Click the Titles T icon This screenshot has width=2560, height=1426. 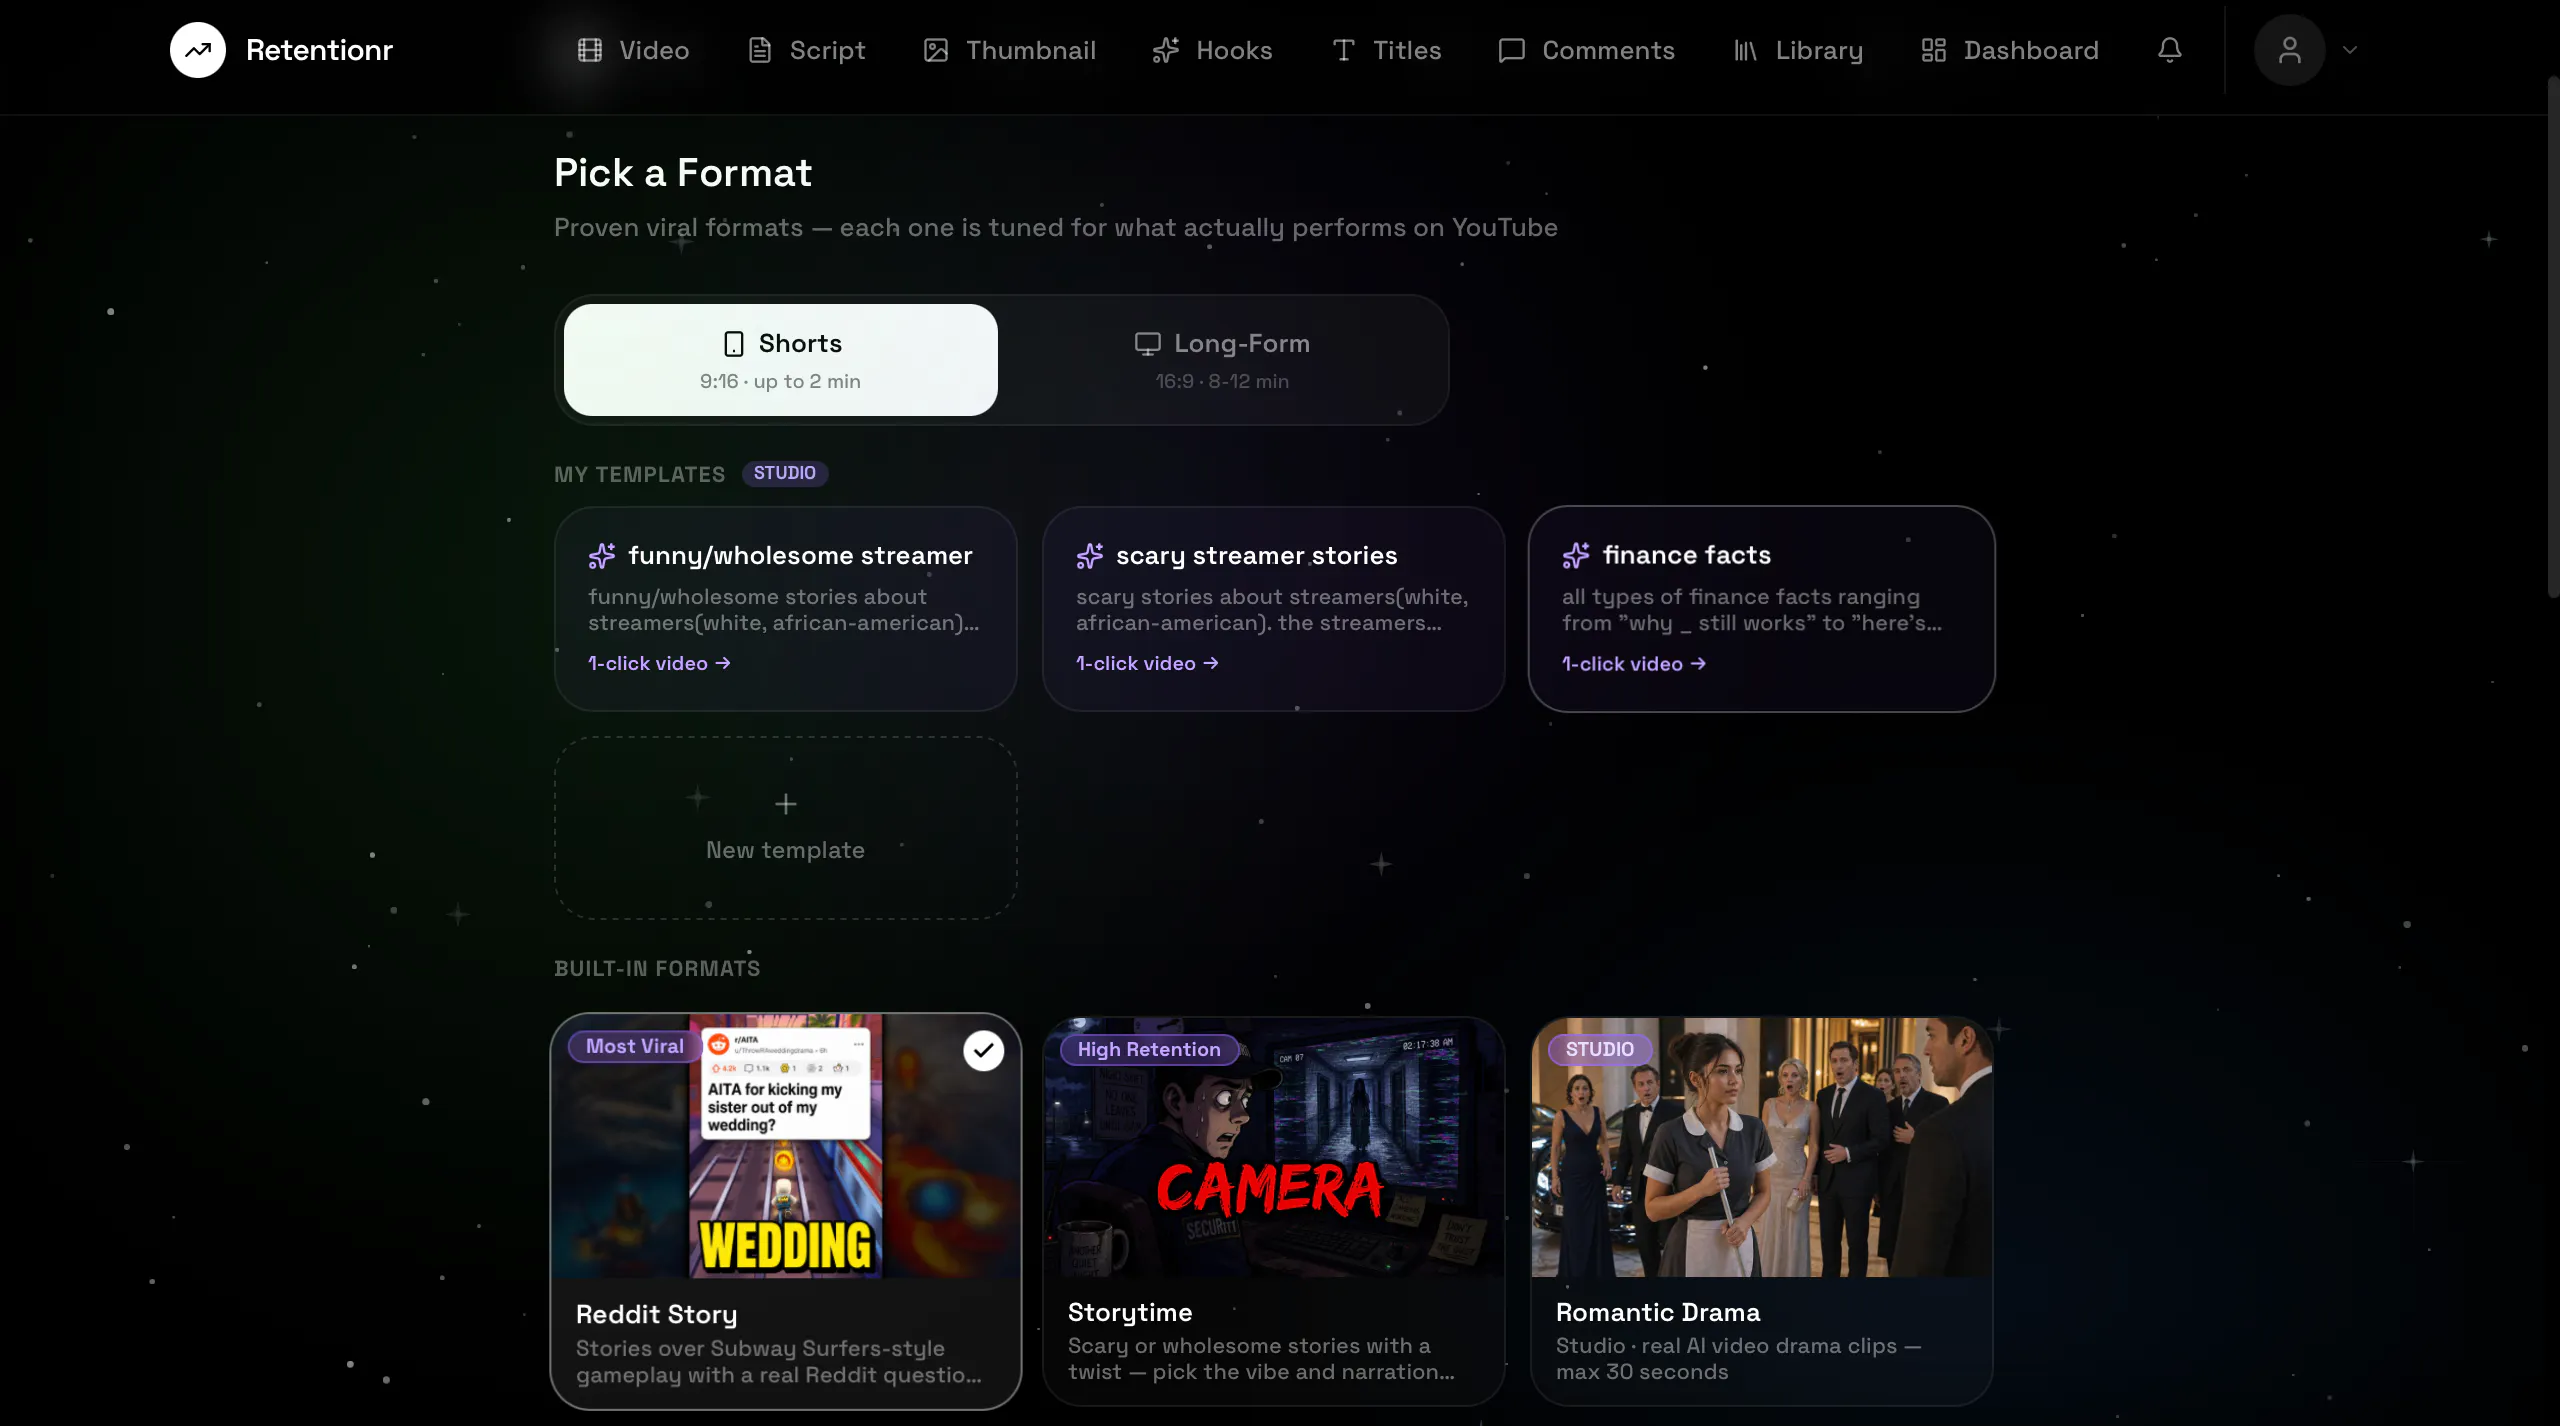1343,50
